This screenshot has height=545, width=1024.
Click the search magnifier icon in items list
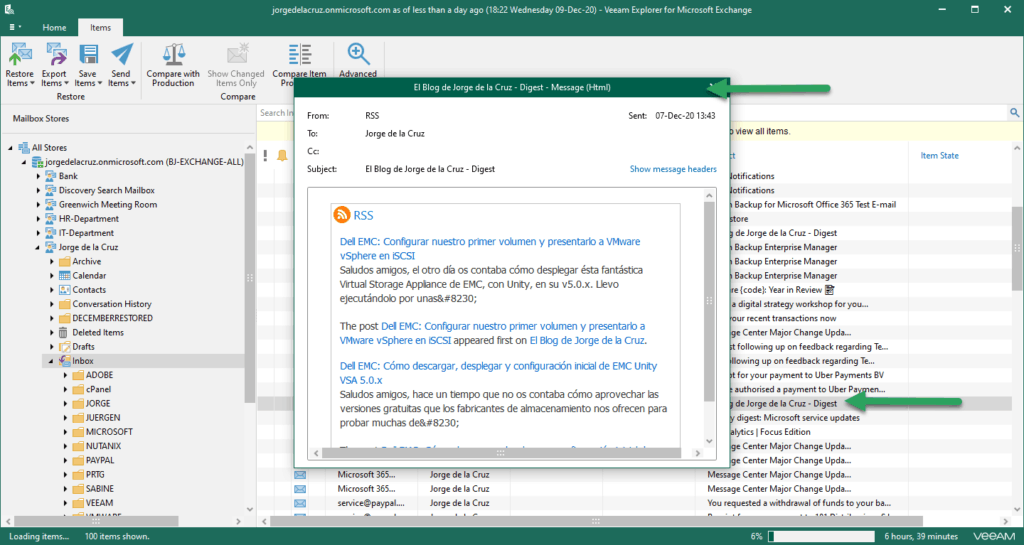tap(1014, 113)
